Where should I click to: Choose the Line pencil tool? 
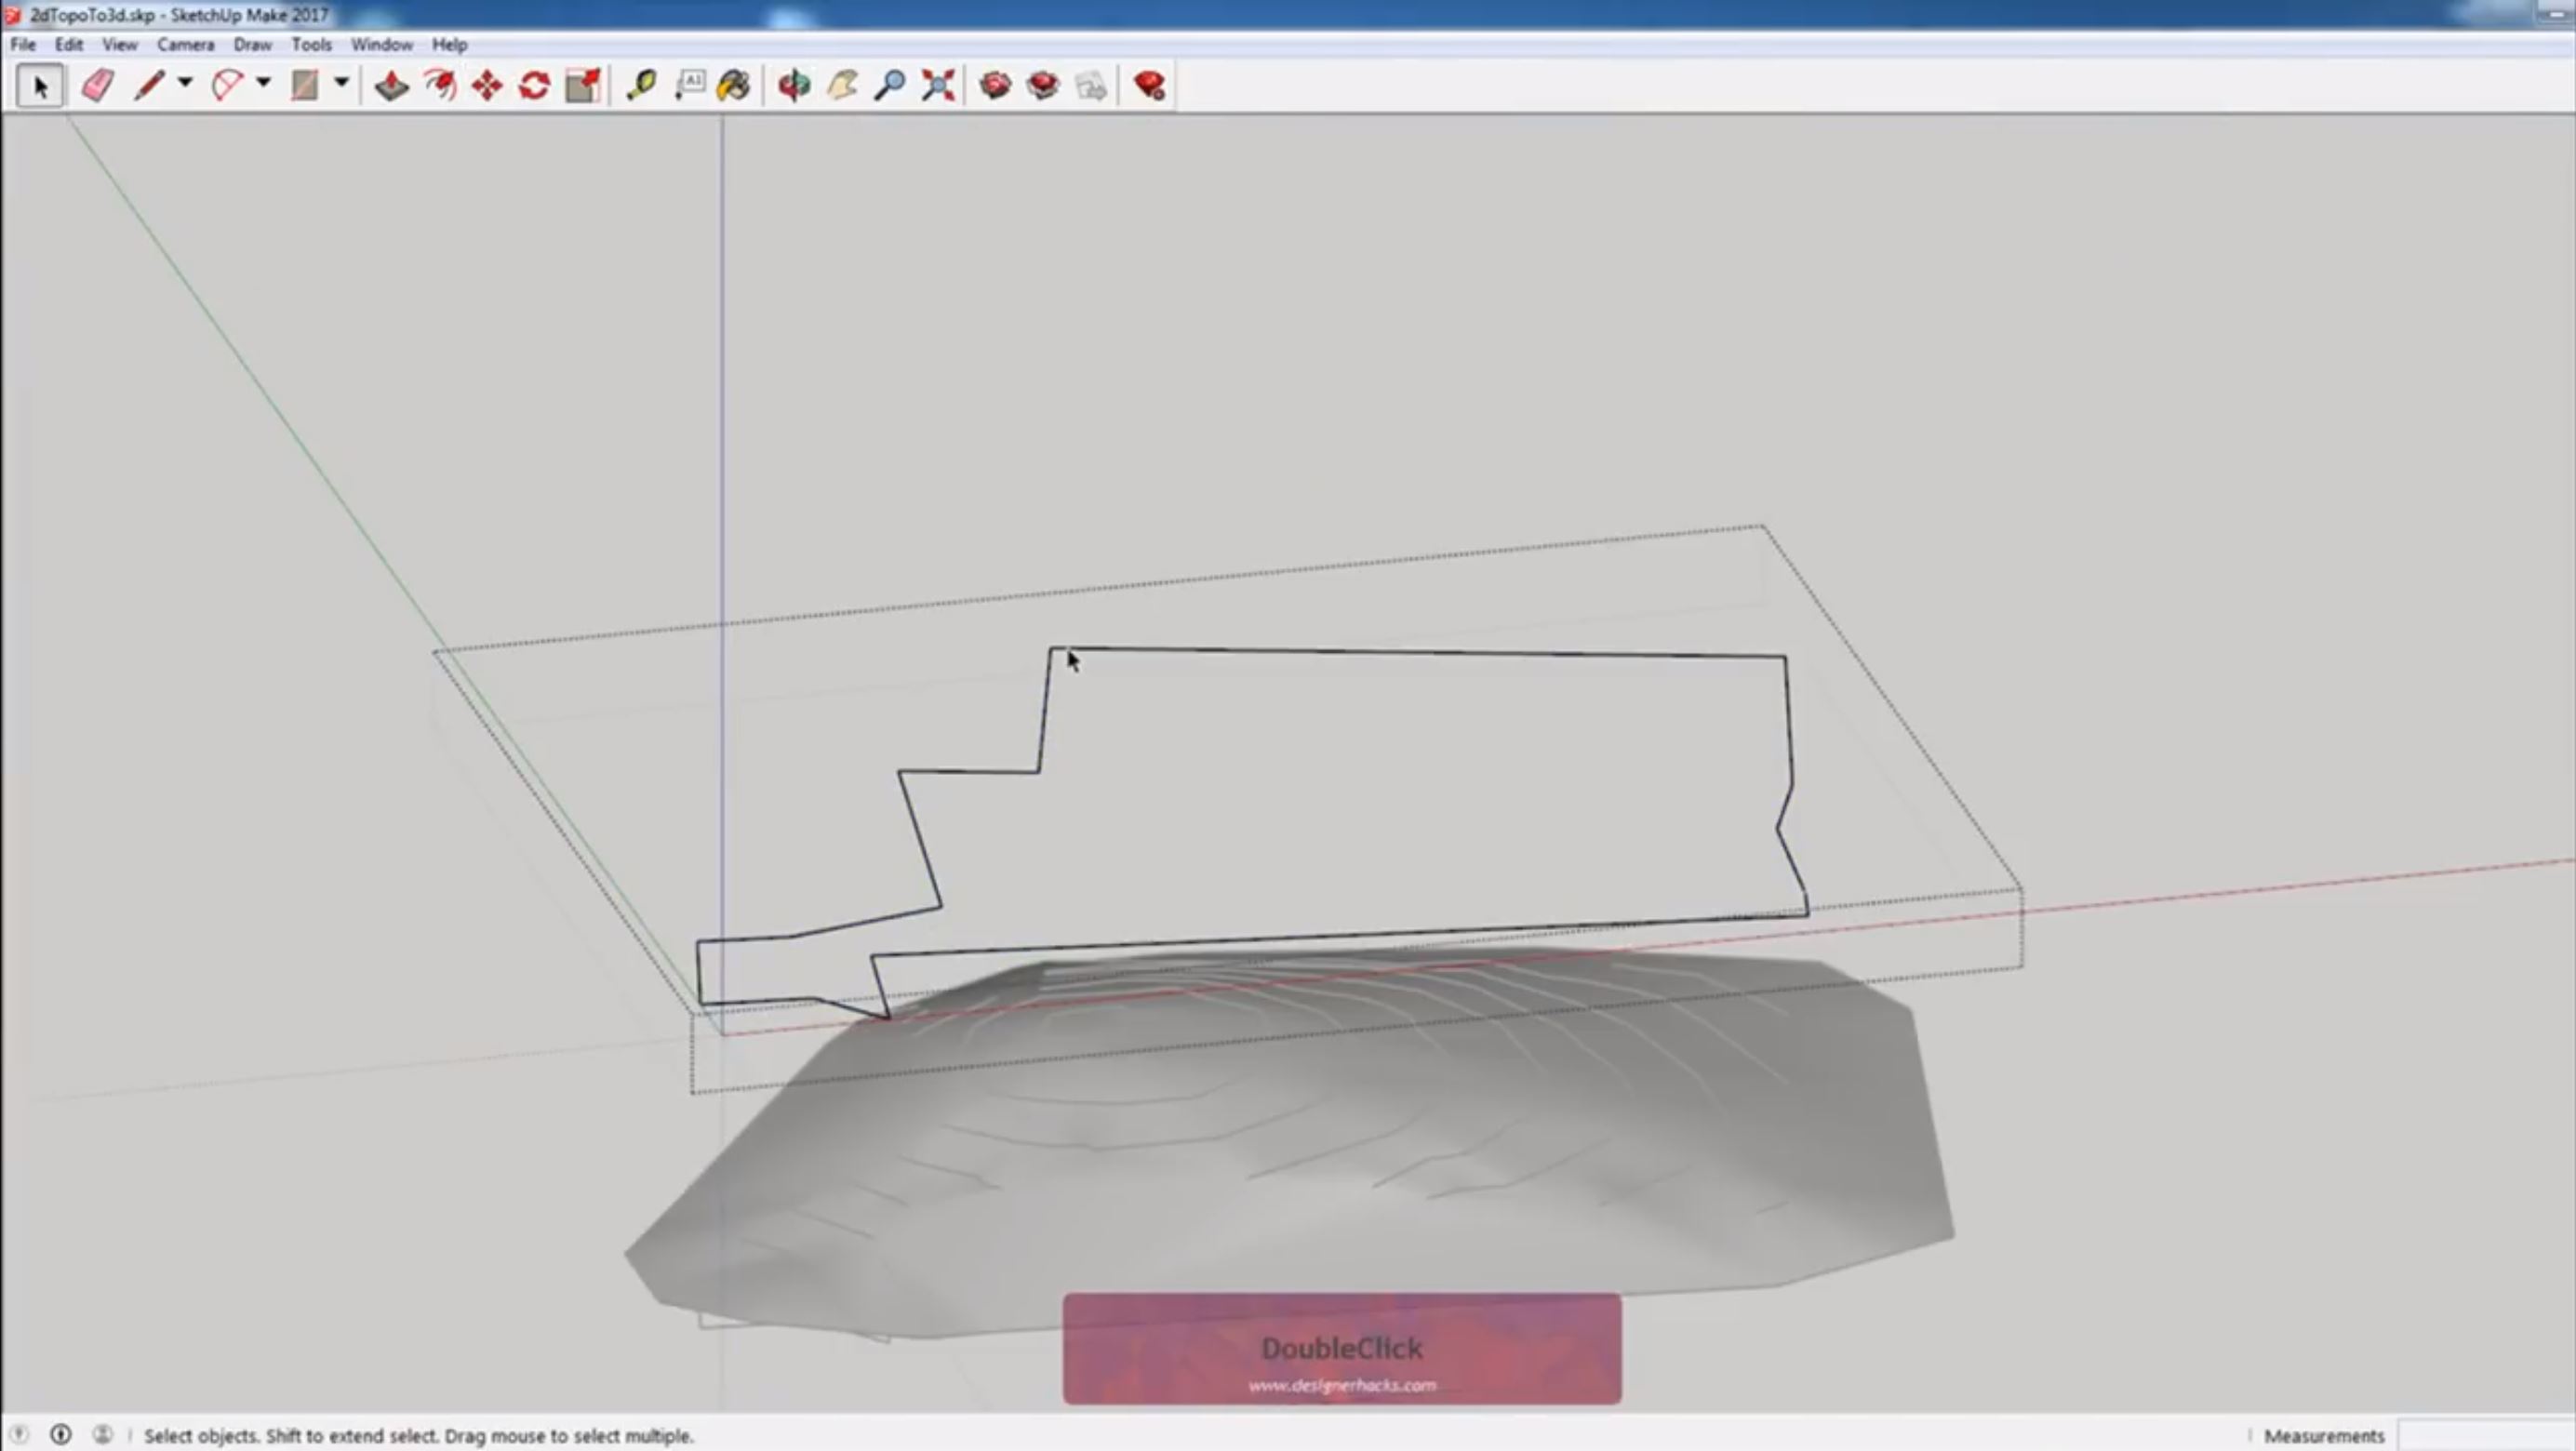point(149,86)
